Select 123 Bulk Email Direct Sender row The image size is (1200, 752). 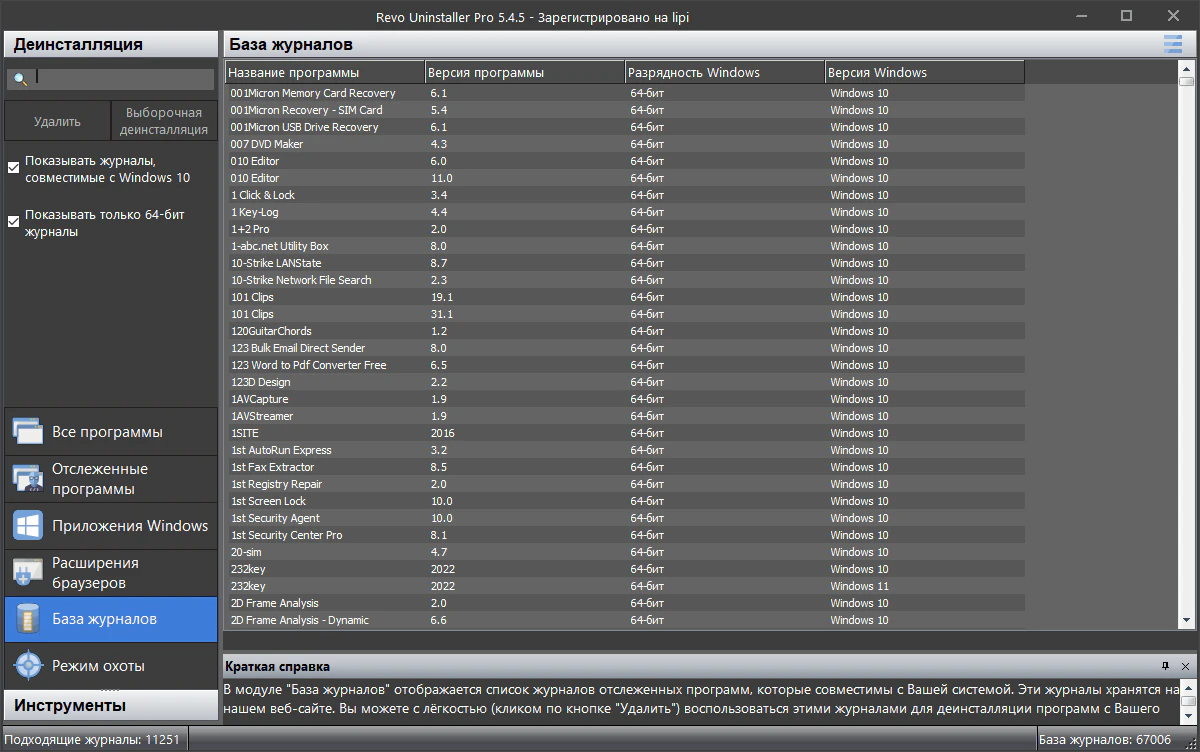625,348
